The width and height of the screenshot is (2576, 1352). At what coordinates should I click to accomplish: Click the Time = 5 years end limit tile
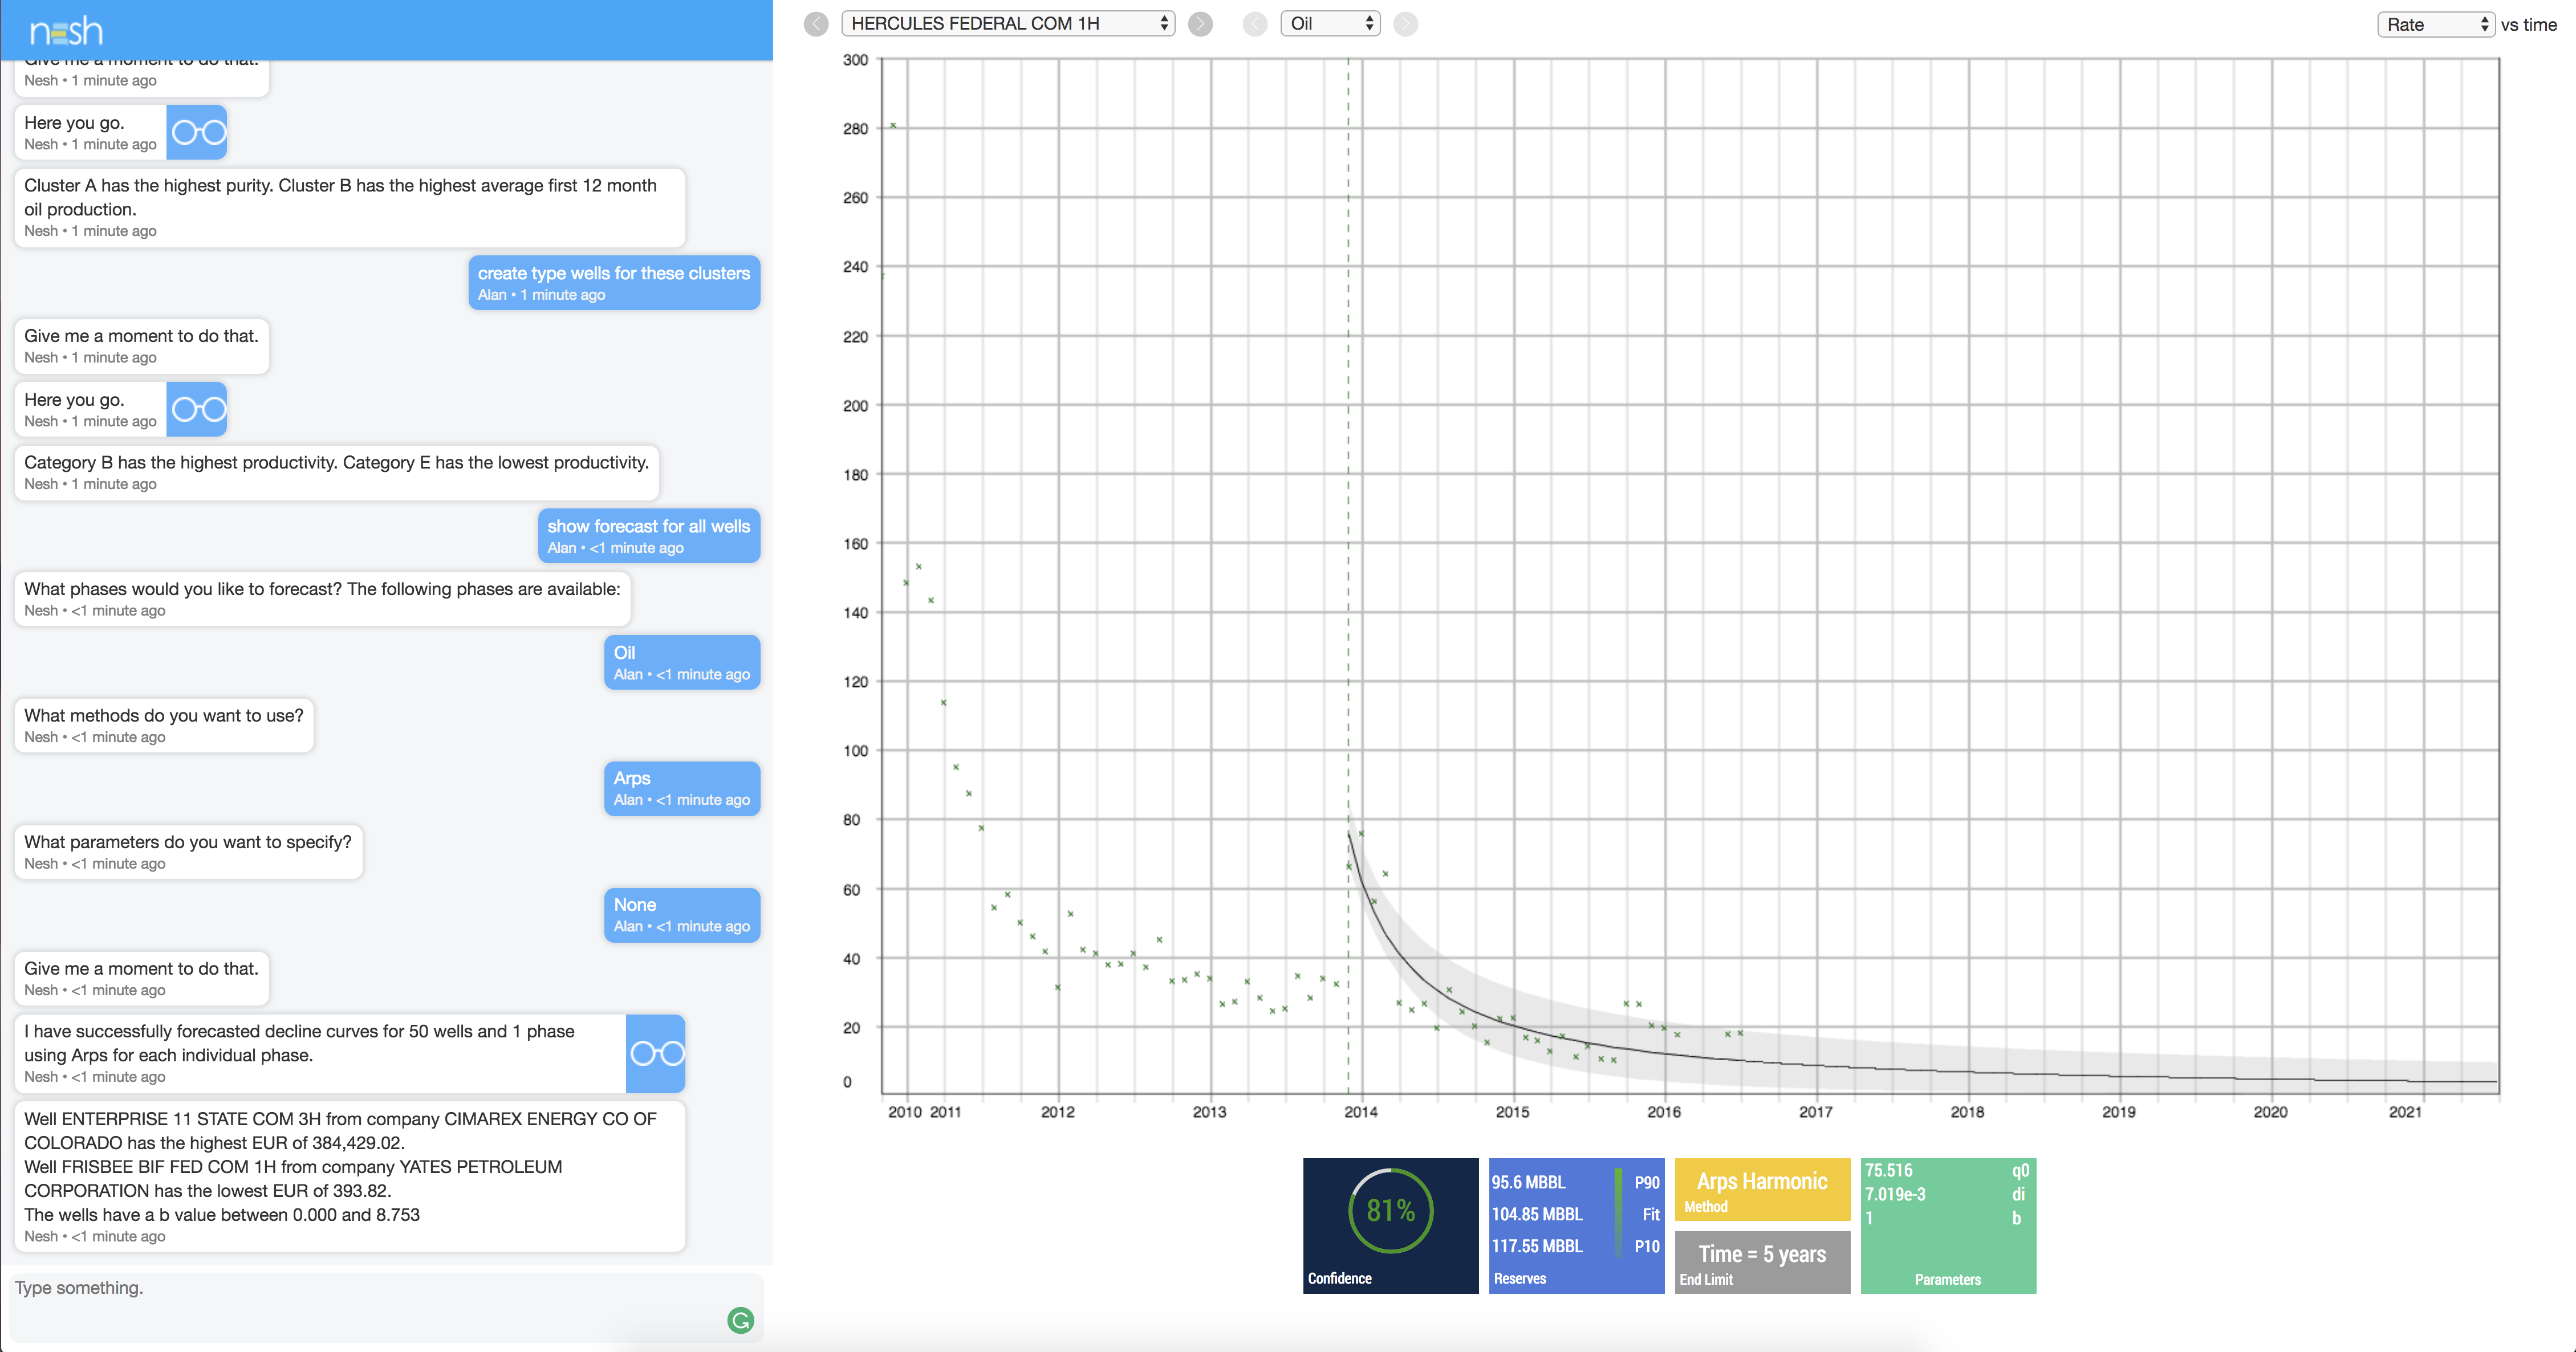tap(1761, 1262)
